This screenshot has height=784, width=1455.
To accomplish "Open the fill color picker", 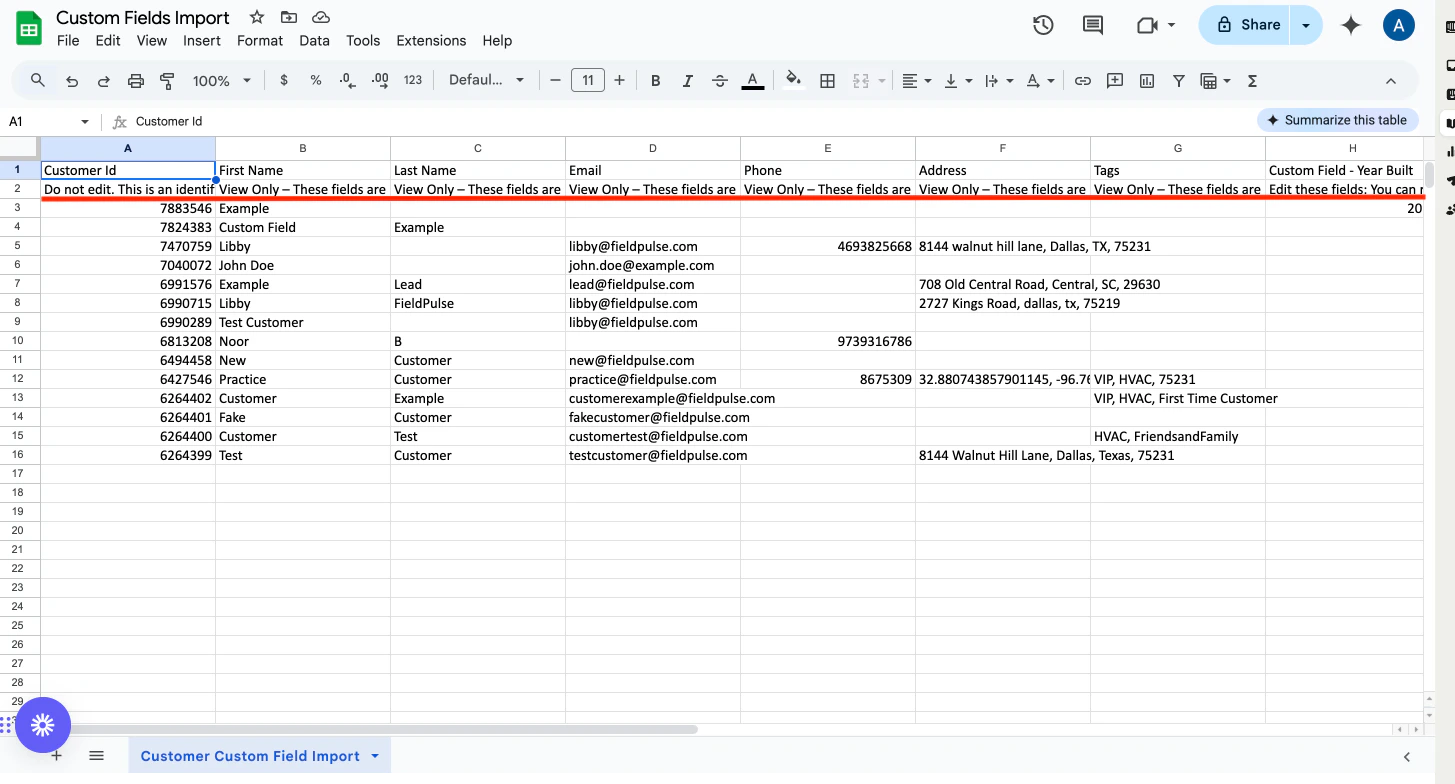I will coord(794,81).
